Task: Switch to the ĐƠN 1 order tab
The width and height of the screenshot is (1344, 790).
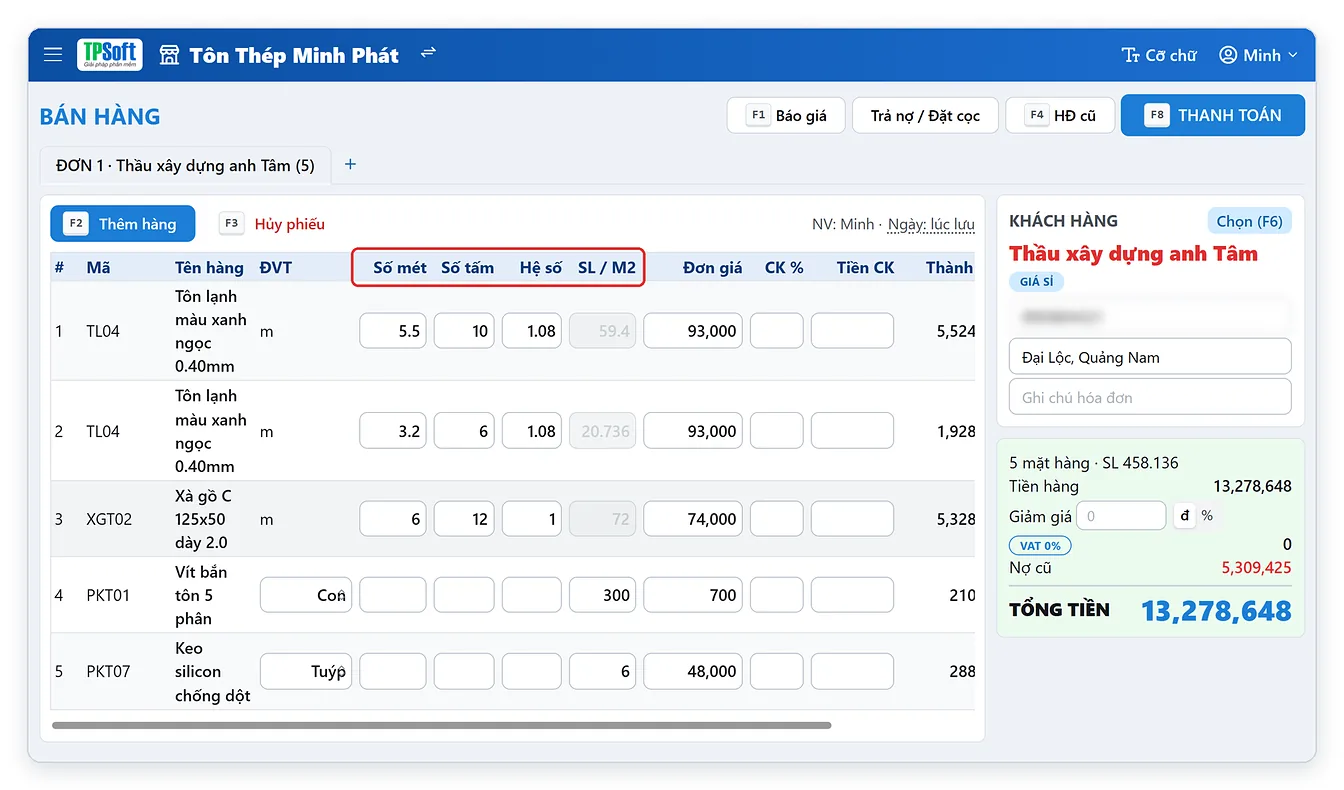Action: point(185,166)
